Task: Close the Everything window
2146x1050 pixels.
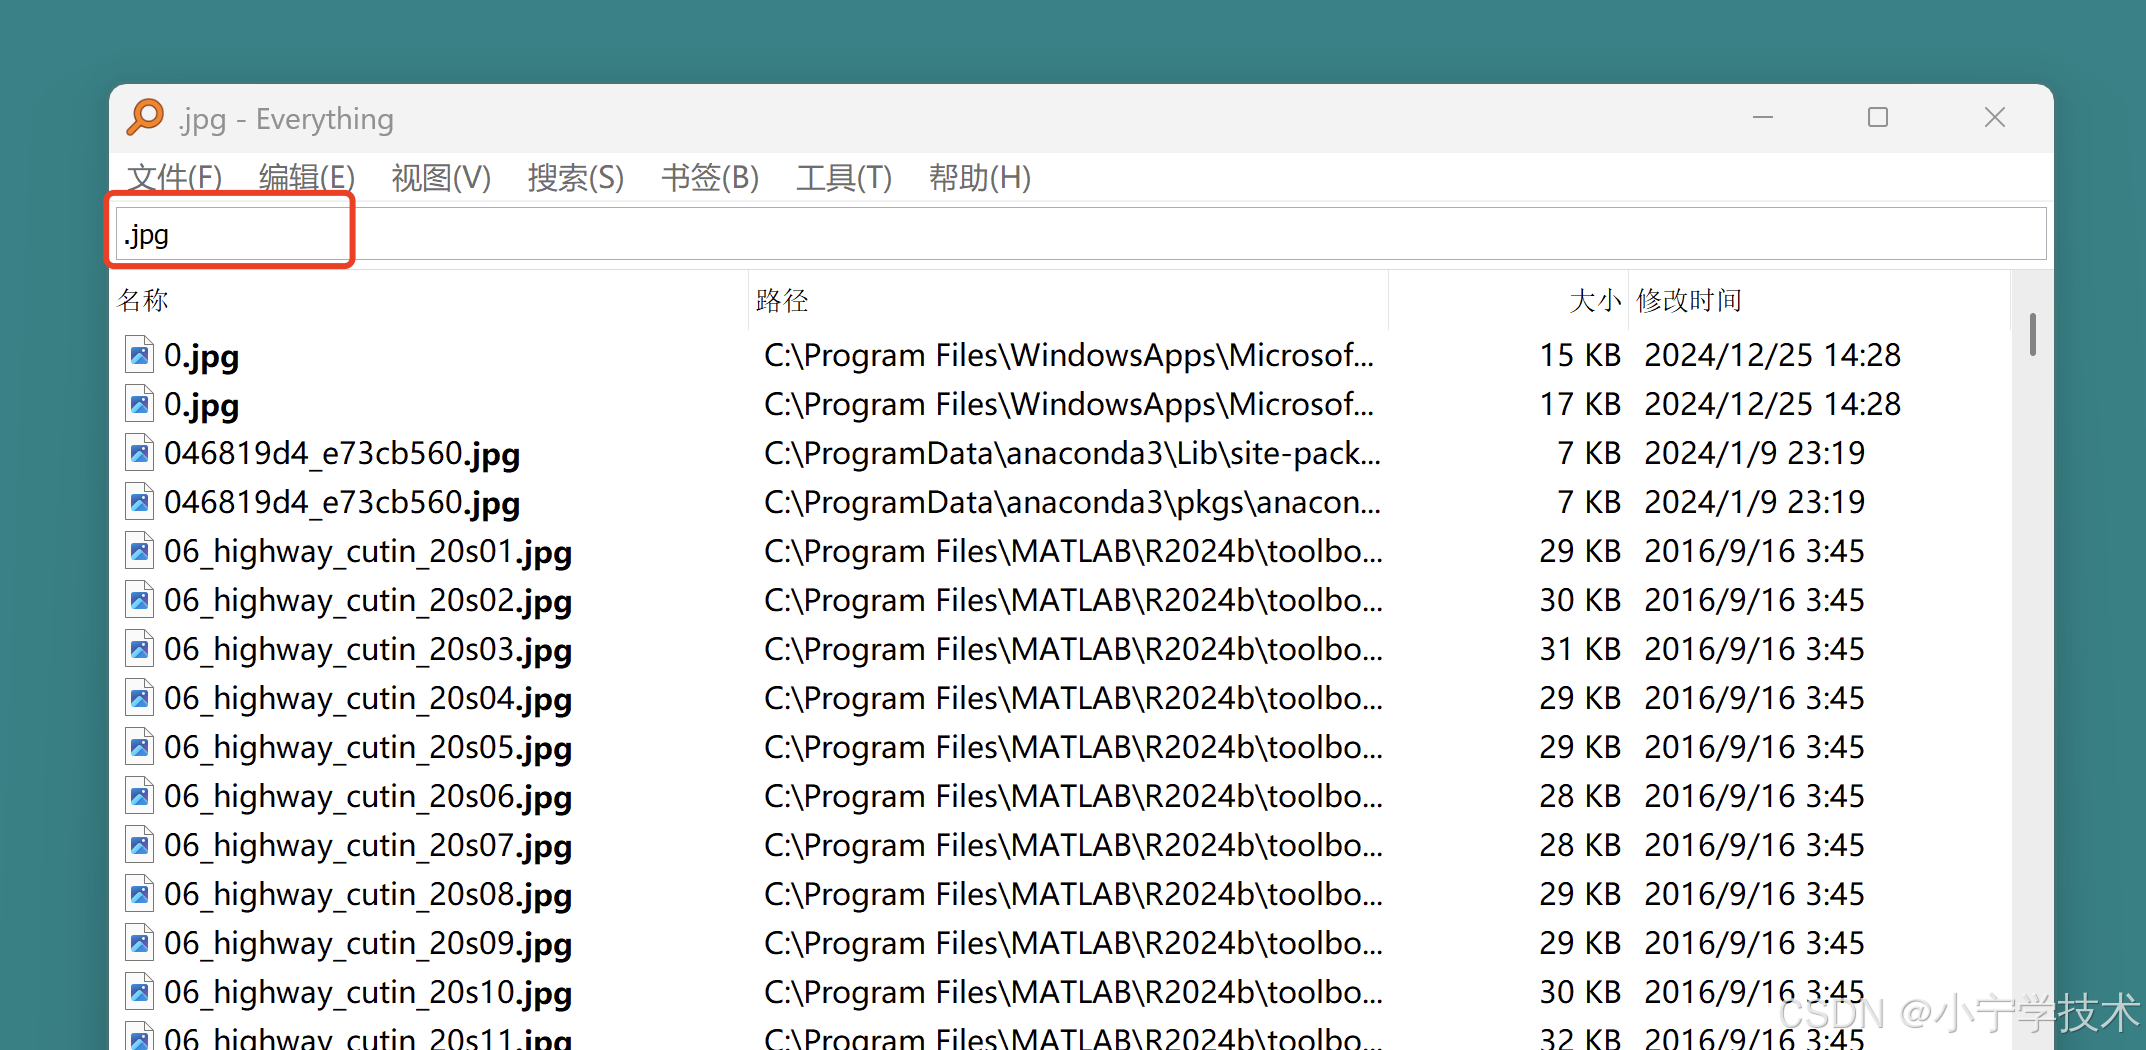Action: (1995, 118)
